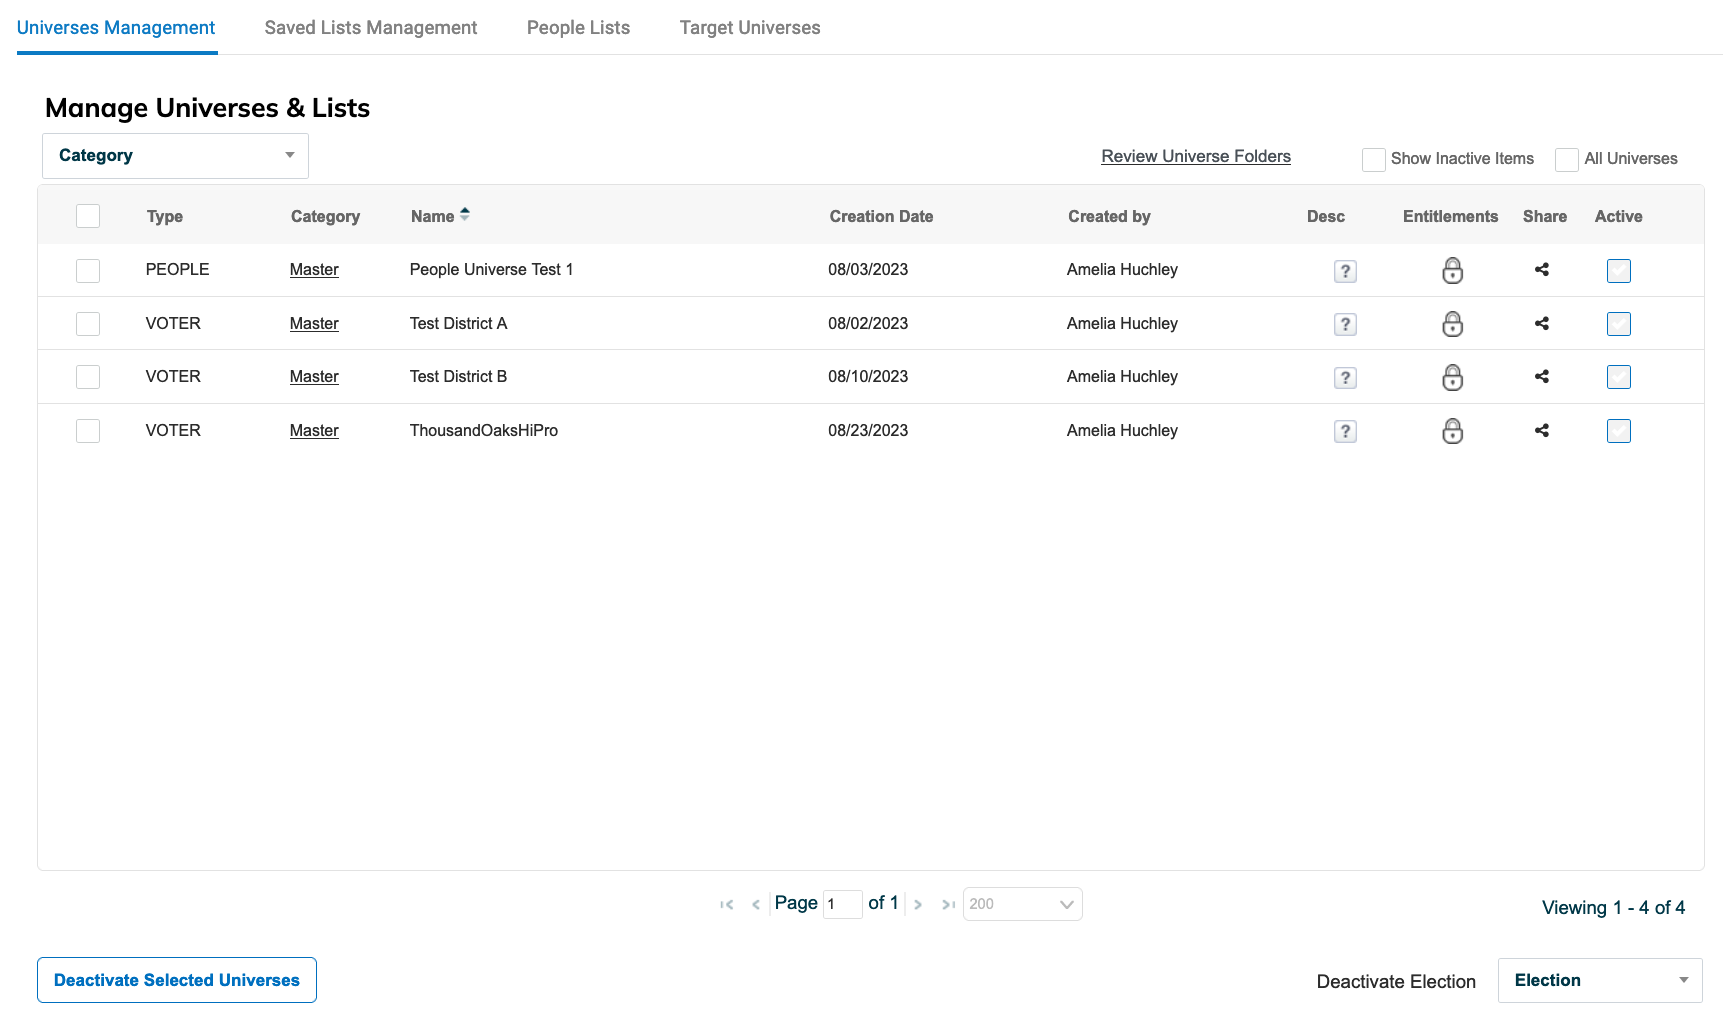The width and height of the screenshot is (1734, 1030).
Task: Sort by Category column header
Action: 325,216
